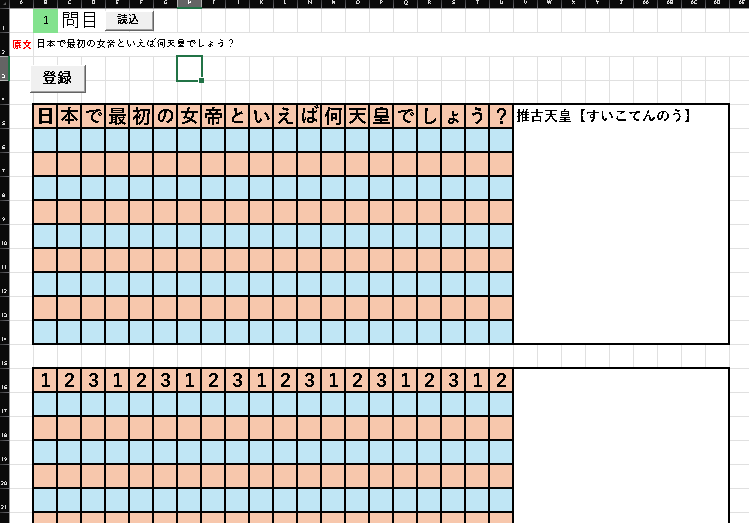Select the 帝 character cell

[x=214, y=116]
